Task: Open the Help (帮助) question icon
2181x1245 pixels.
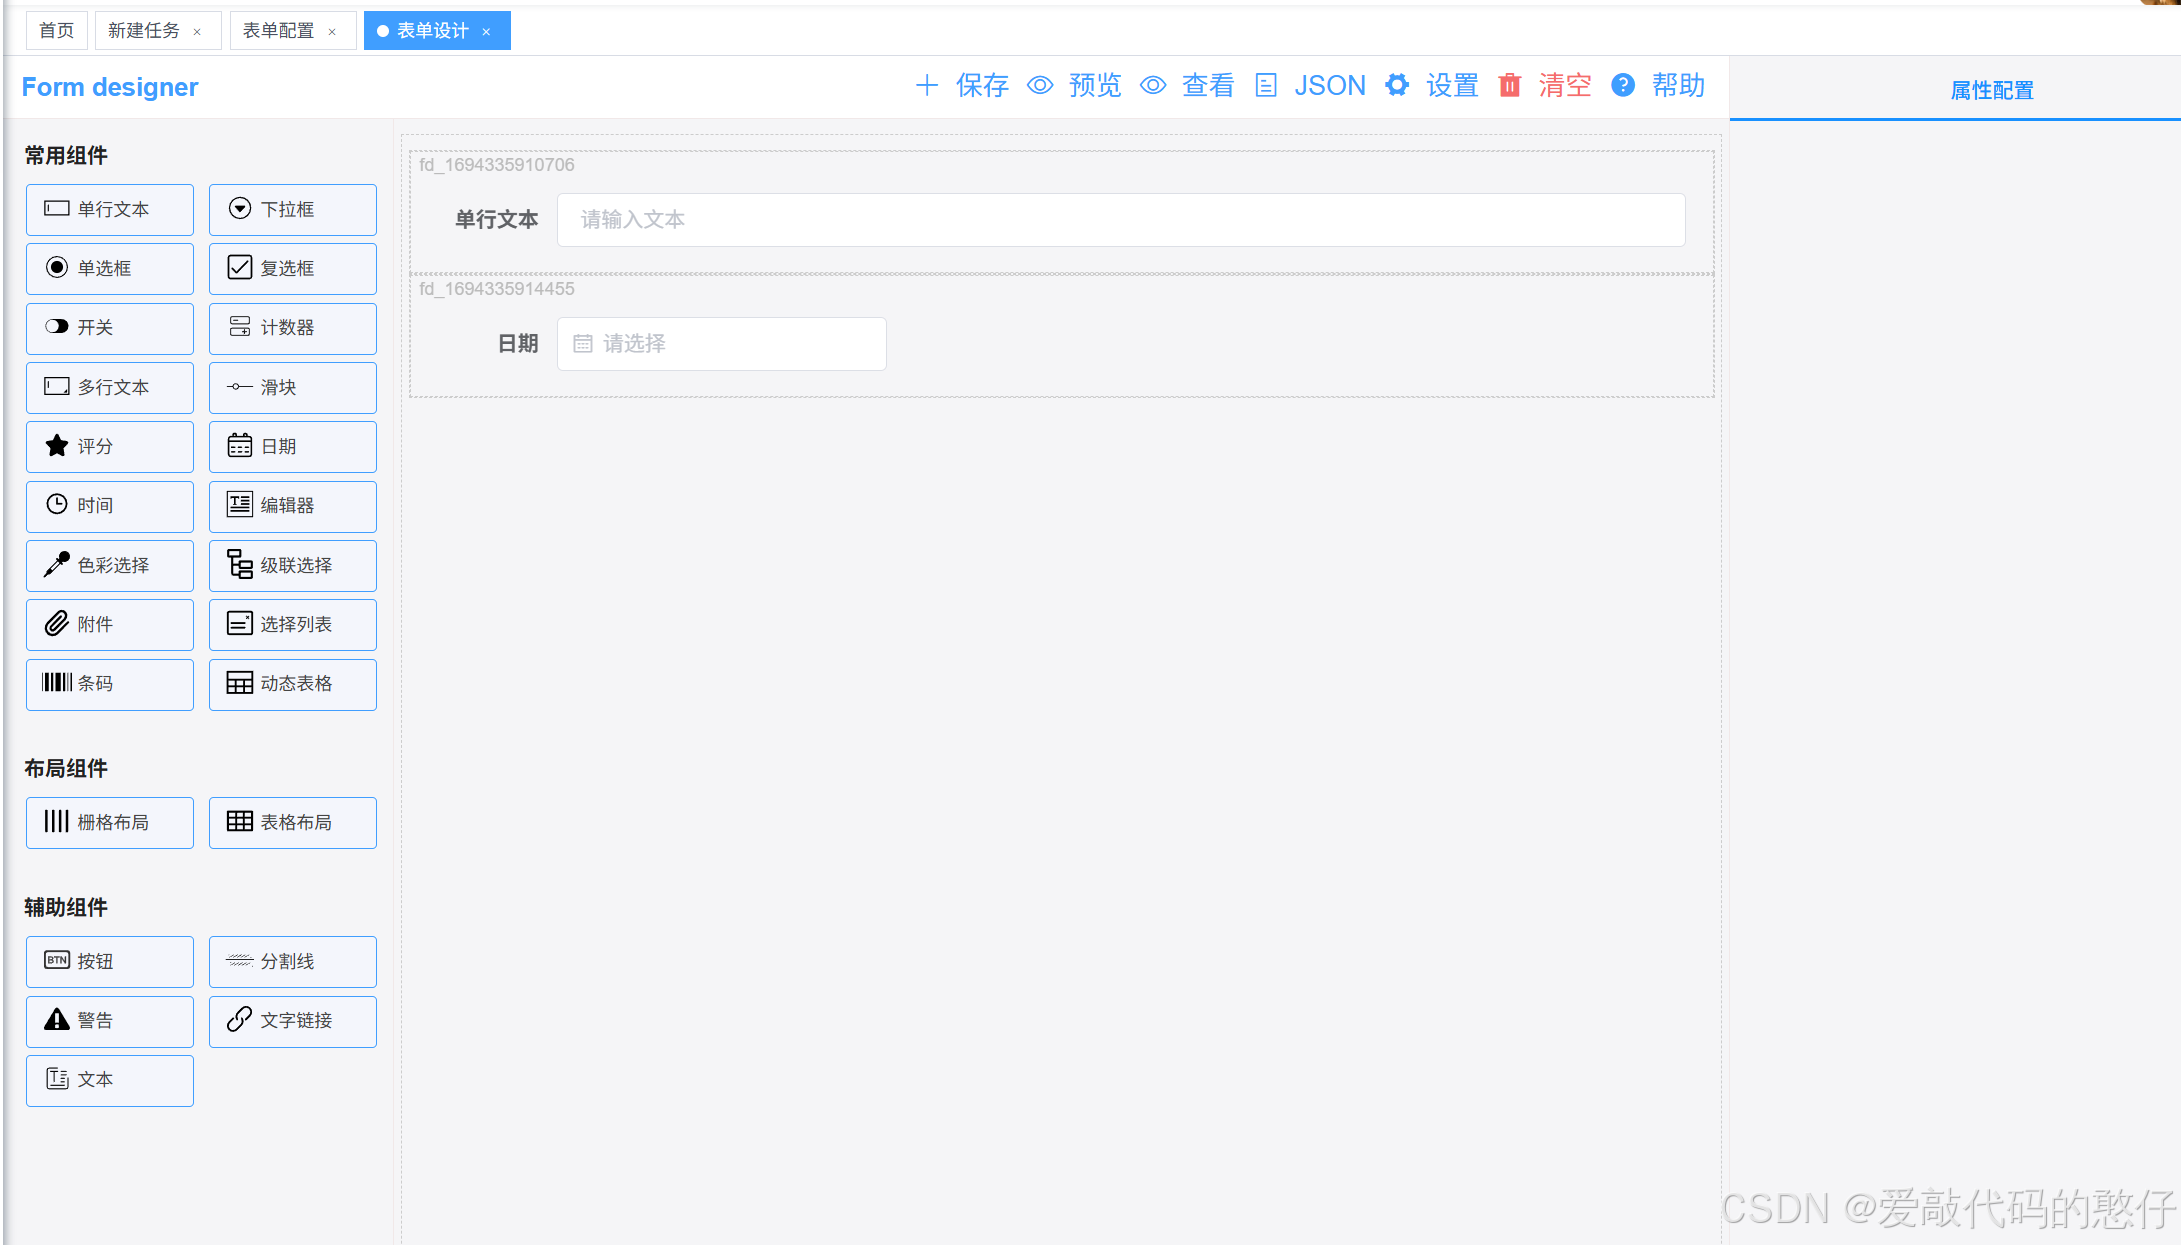Action: tap(1623, 86)
